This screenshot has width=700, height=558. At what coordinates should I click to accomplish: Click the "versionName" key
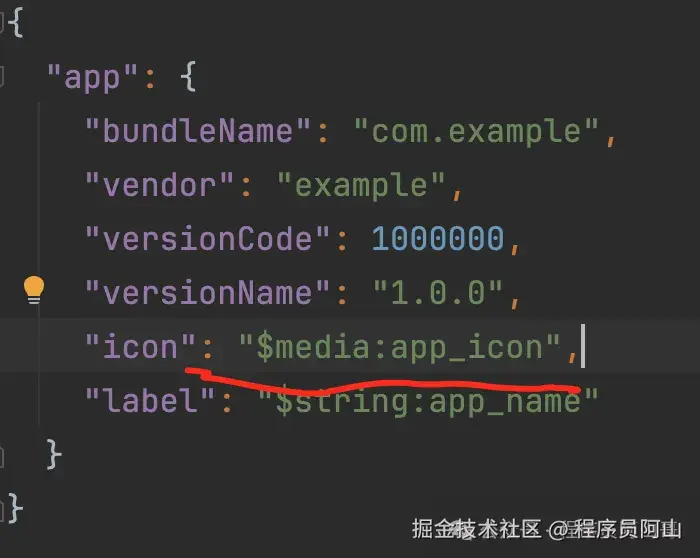pyautogui.click(x=207, y=292)
